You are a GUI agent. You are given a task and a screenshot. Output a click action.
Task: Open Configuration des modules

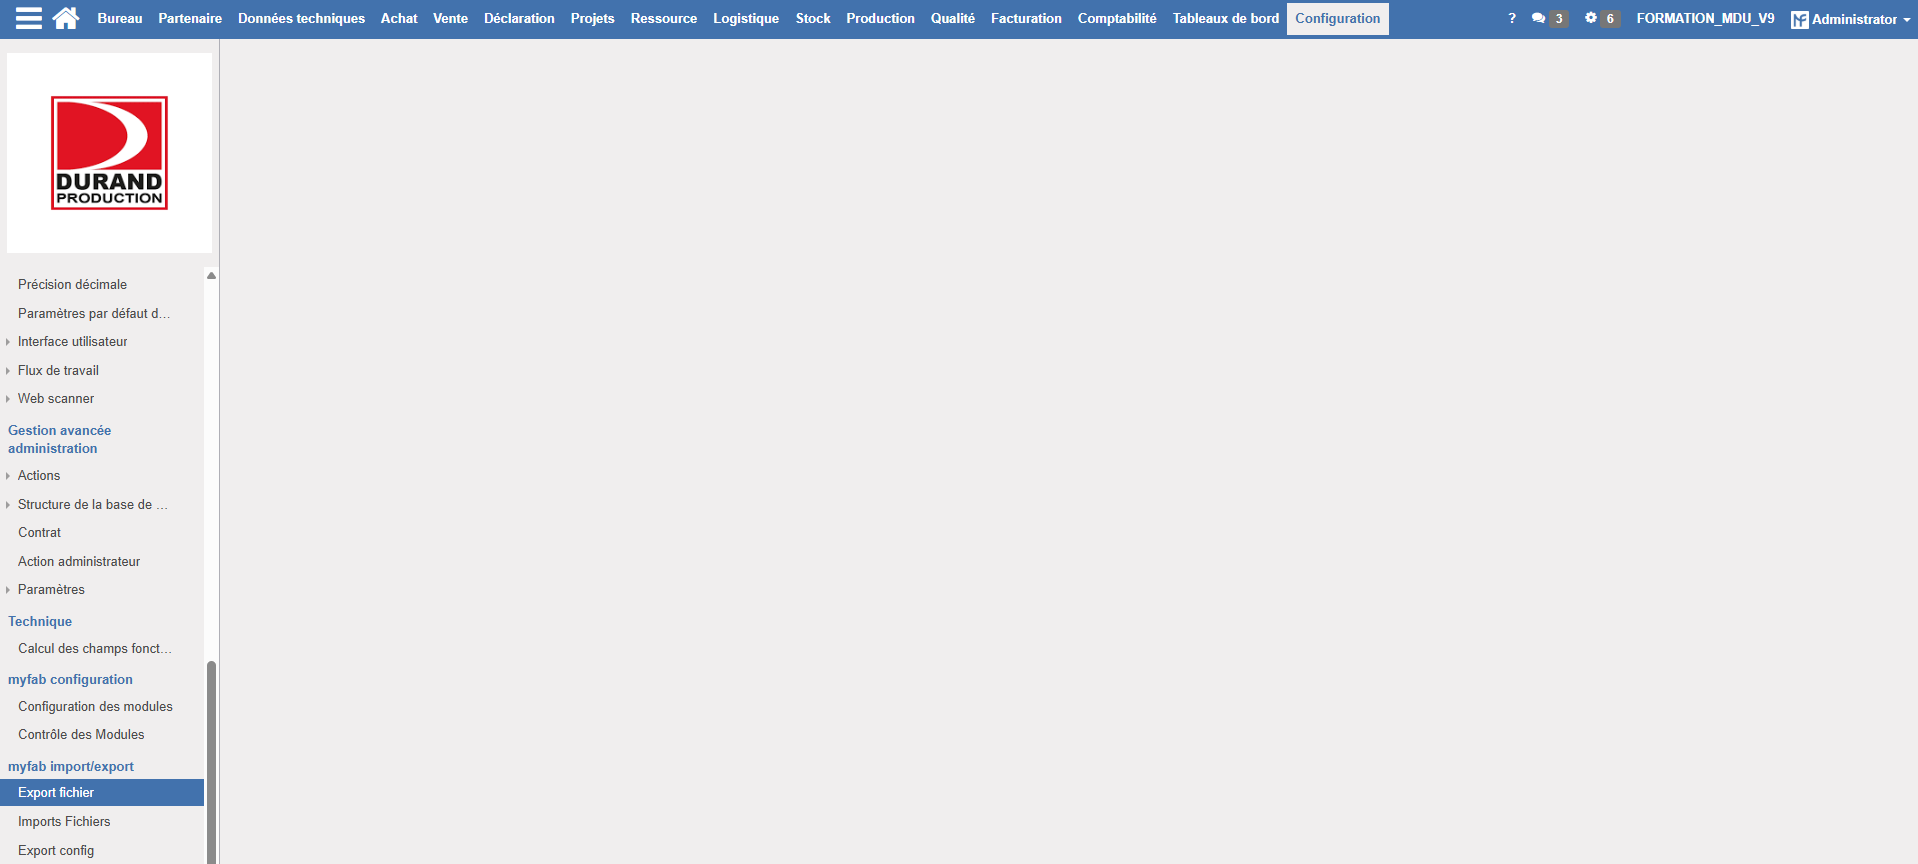click(95, 707)
